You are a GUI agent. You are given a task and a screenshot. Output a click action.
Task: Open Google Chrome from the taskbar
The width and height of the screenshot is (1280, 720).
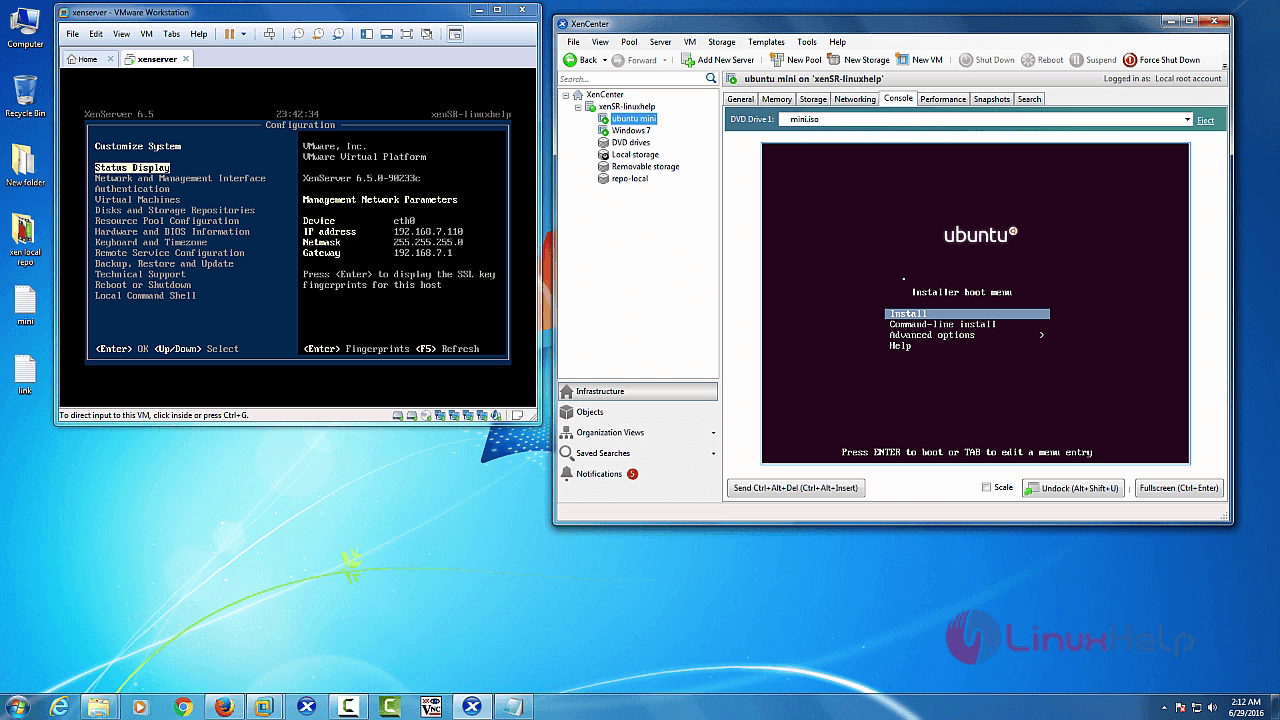pos(183,707)
